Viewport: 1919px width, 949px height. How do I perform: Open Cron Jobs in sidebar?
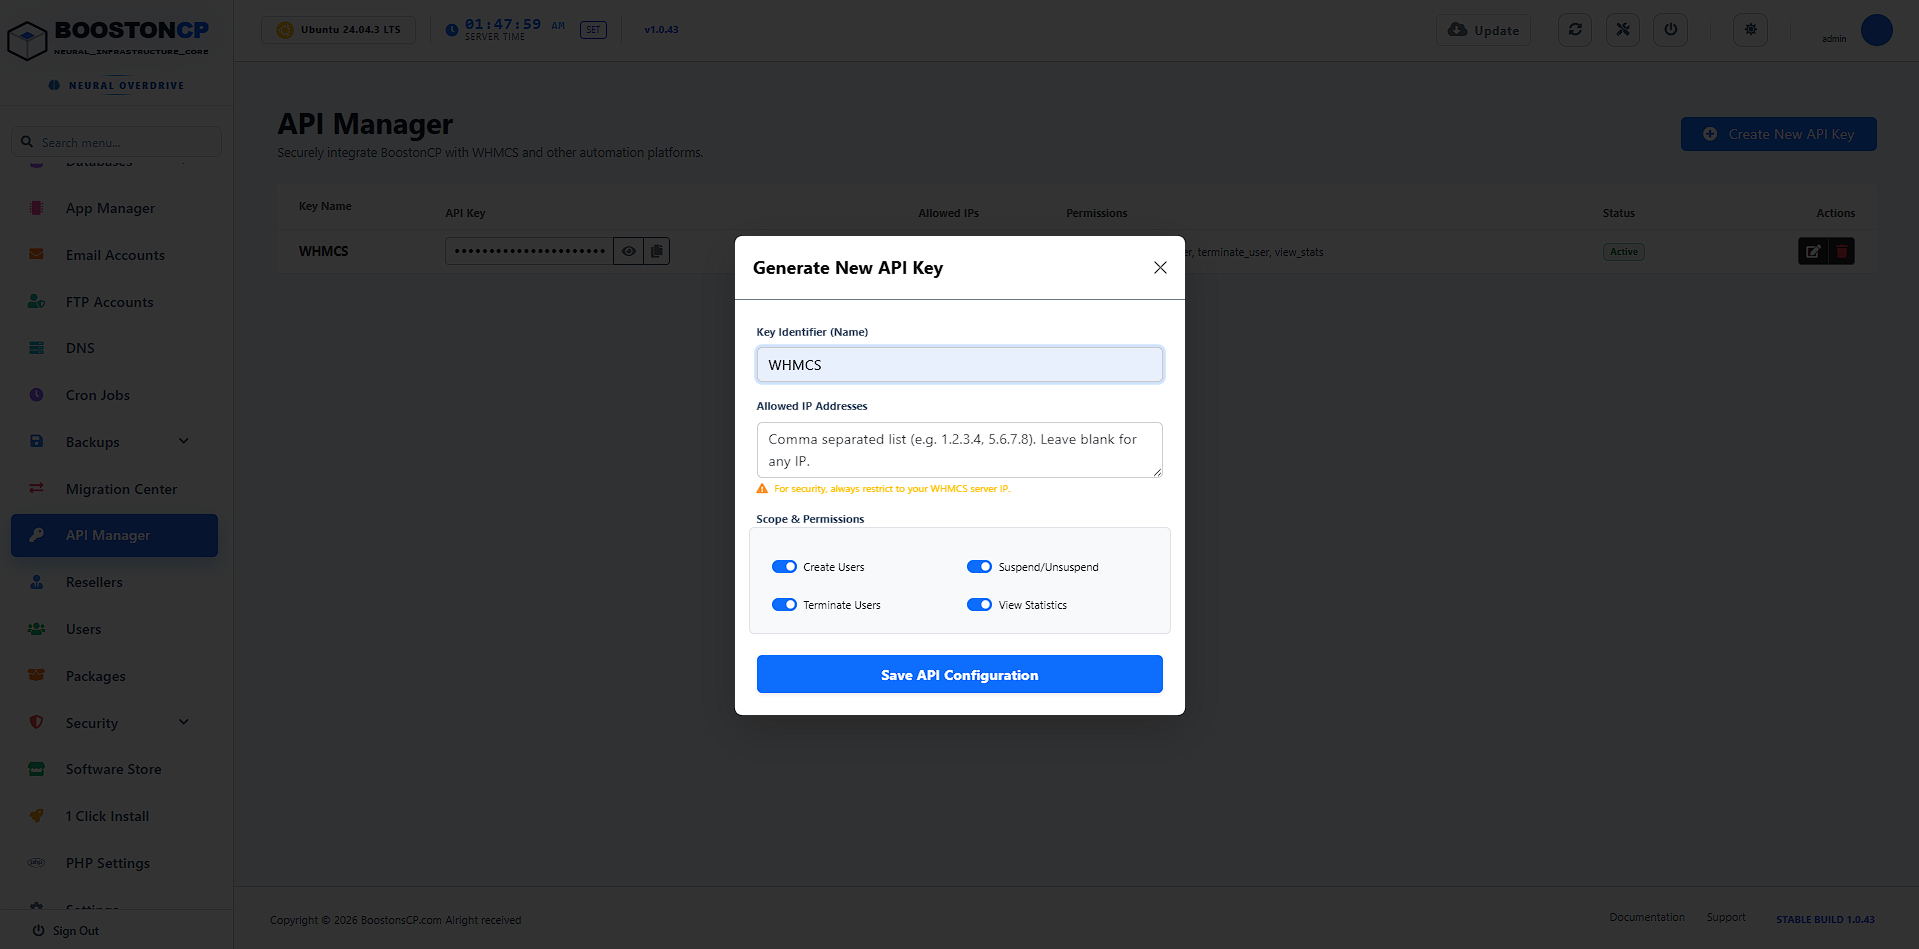[x=98, y=395]
